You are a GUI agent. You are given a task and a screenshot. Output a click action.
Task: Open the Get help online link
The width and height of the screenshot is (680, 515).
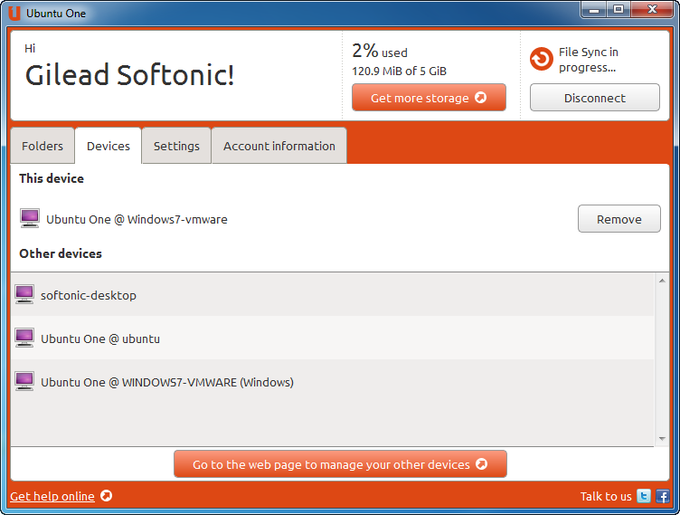click(x=52, y=496)
